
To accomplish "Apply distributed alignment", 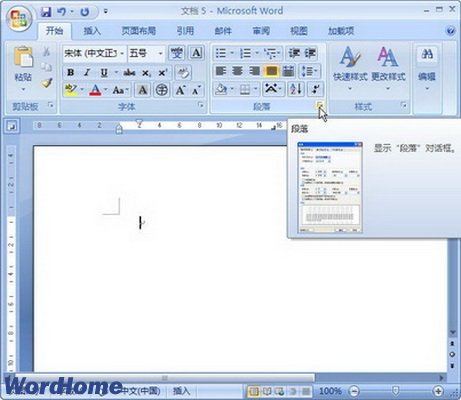I will click(x=288, y=71).
